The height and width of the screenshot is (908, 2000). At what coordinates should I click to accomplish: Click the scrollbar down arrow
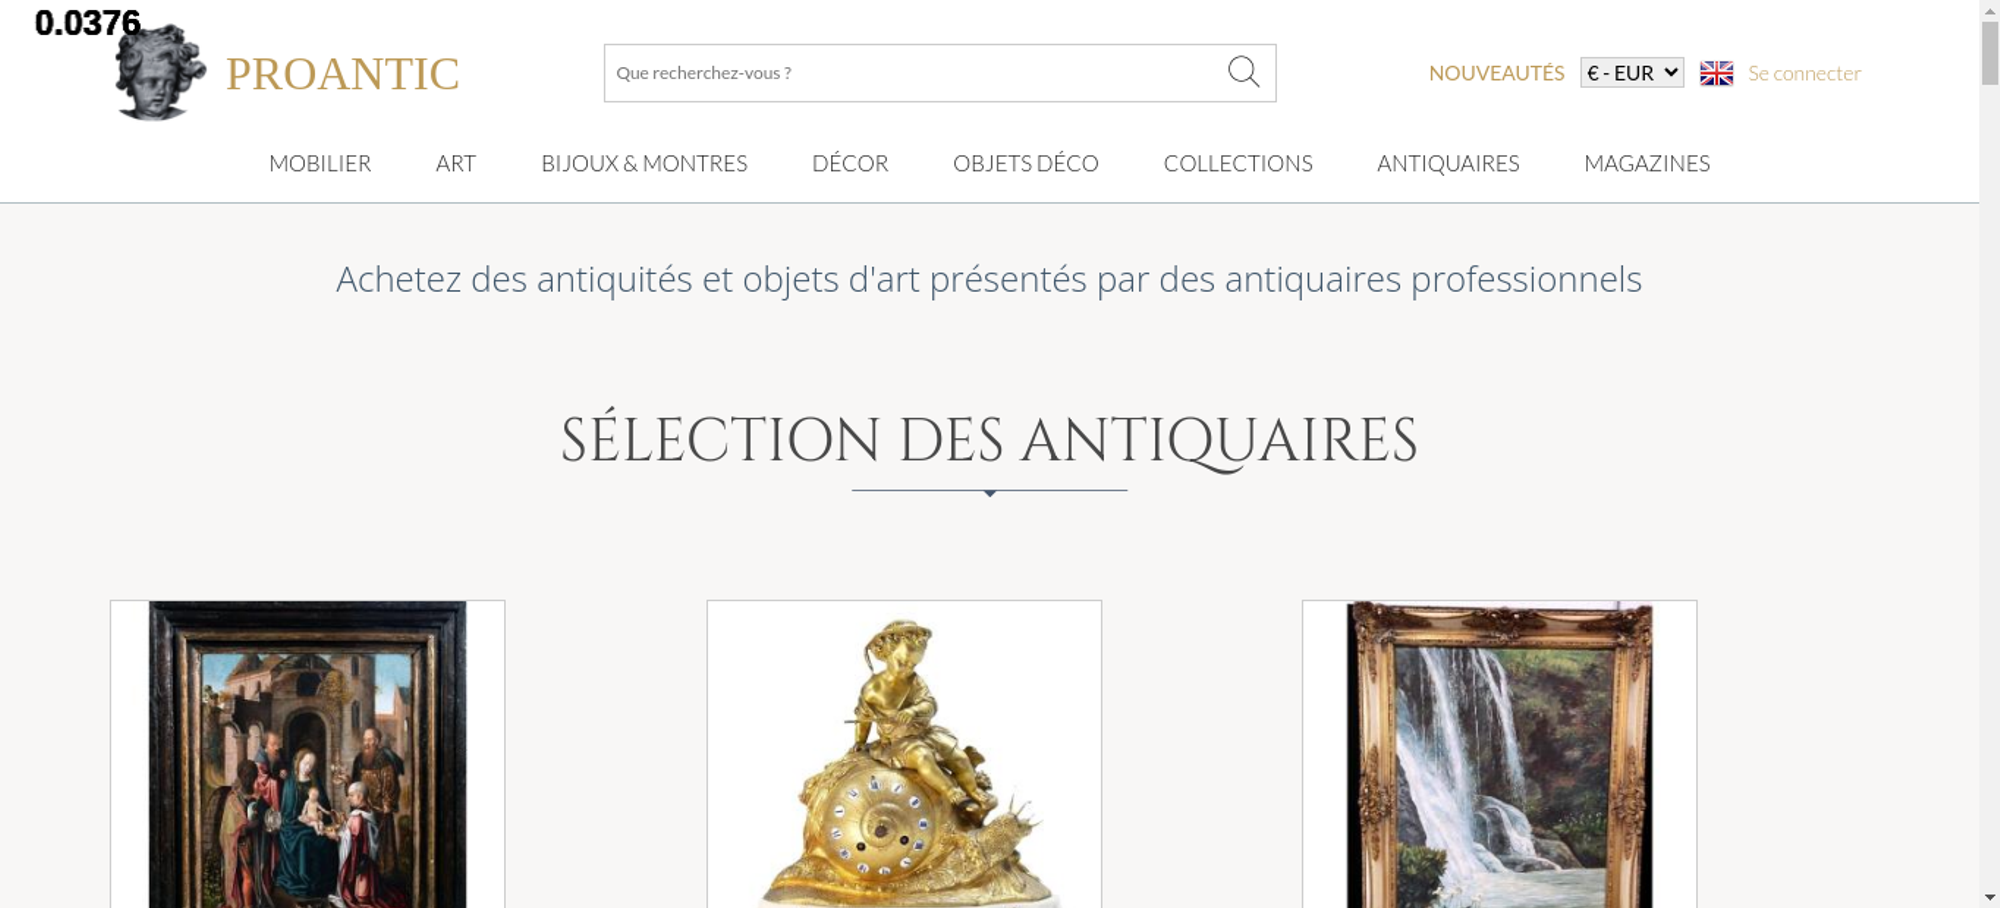pos(1990,897)
